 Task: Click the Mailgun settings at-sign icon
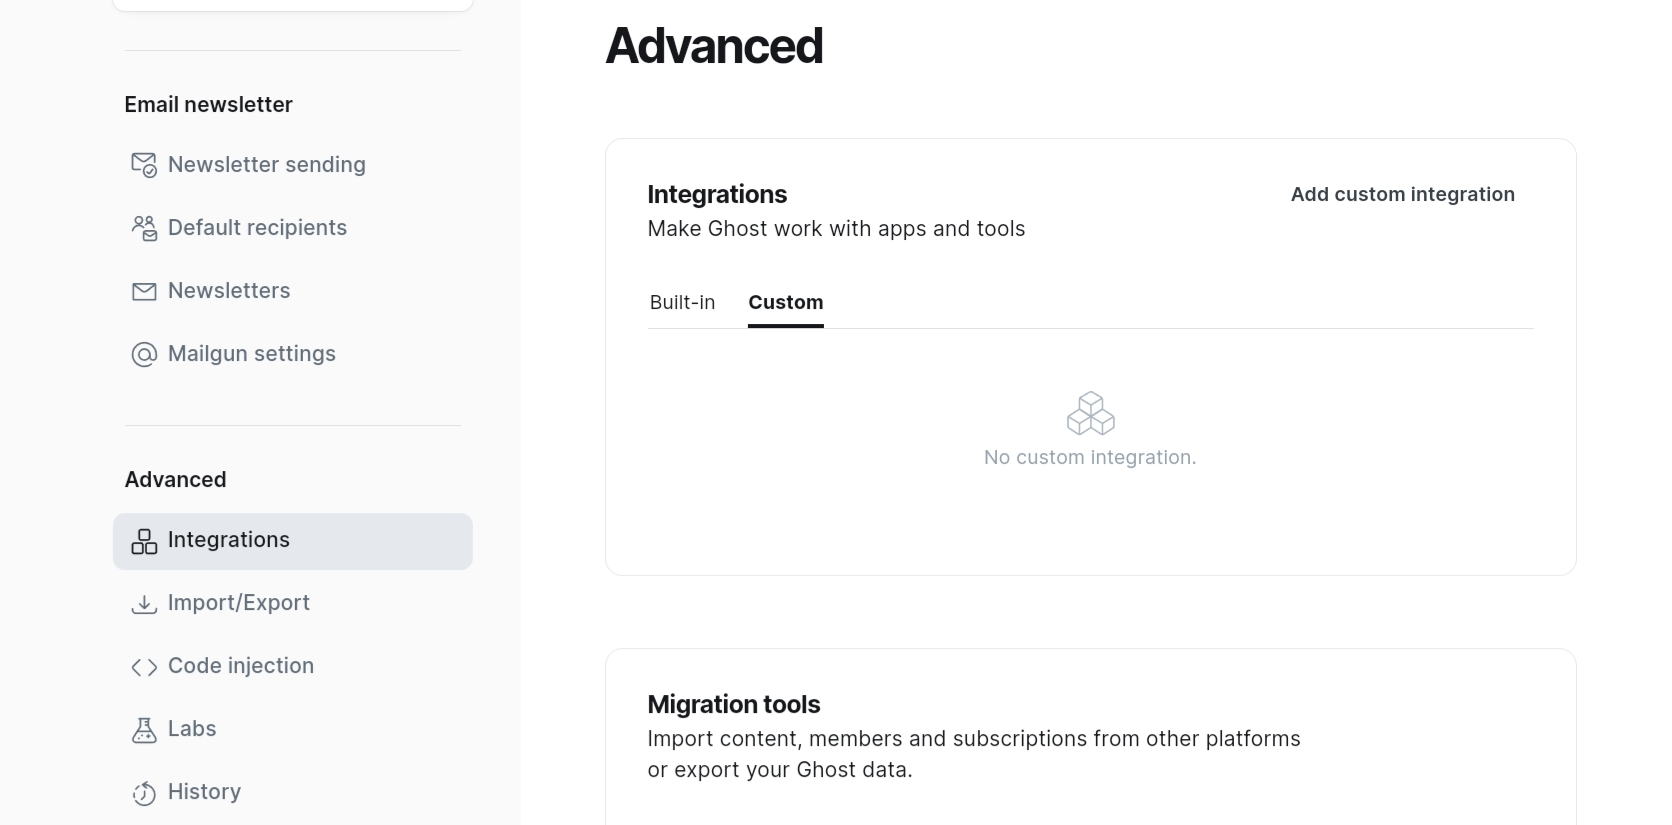click(x=144, y=354)
